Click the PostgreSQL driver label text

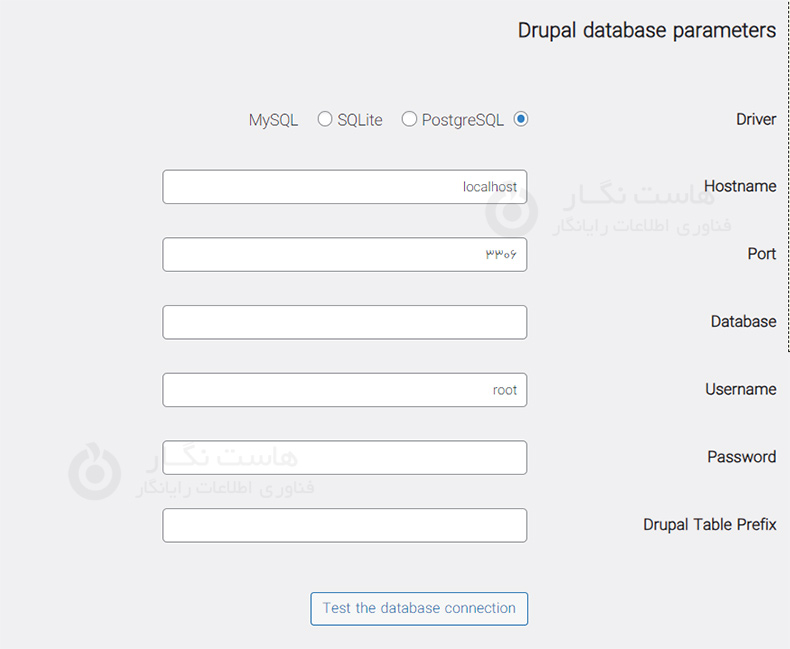463,120
